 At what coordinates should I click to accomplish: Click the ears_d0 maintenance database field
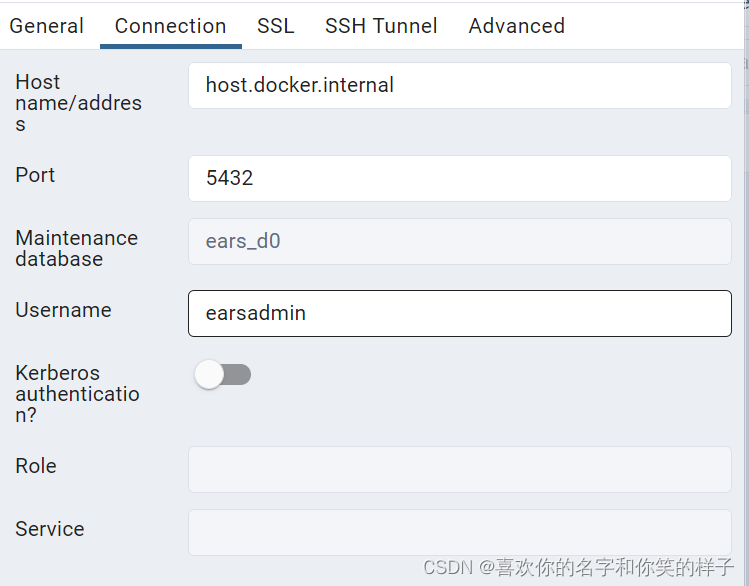(460, 242)
